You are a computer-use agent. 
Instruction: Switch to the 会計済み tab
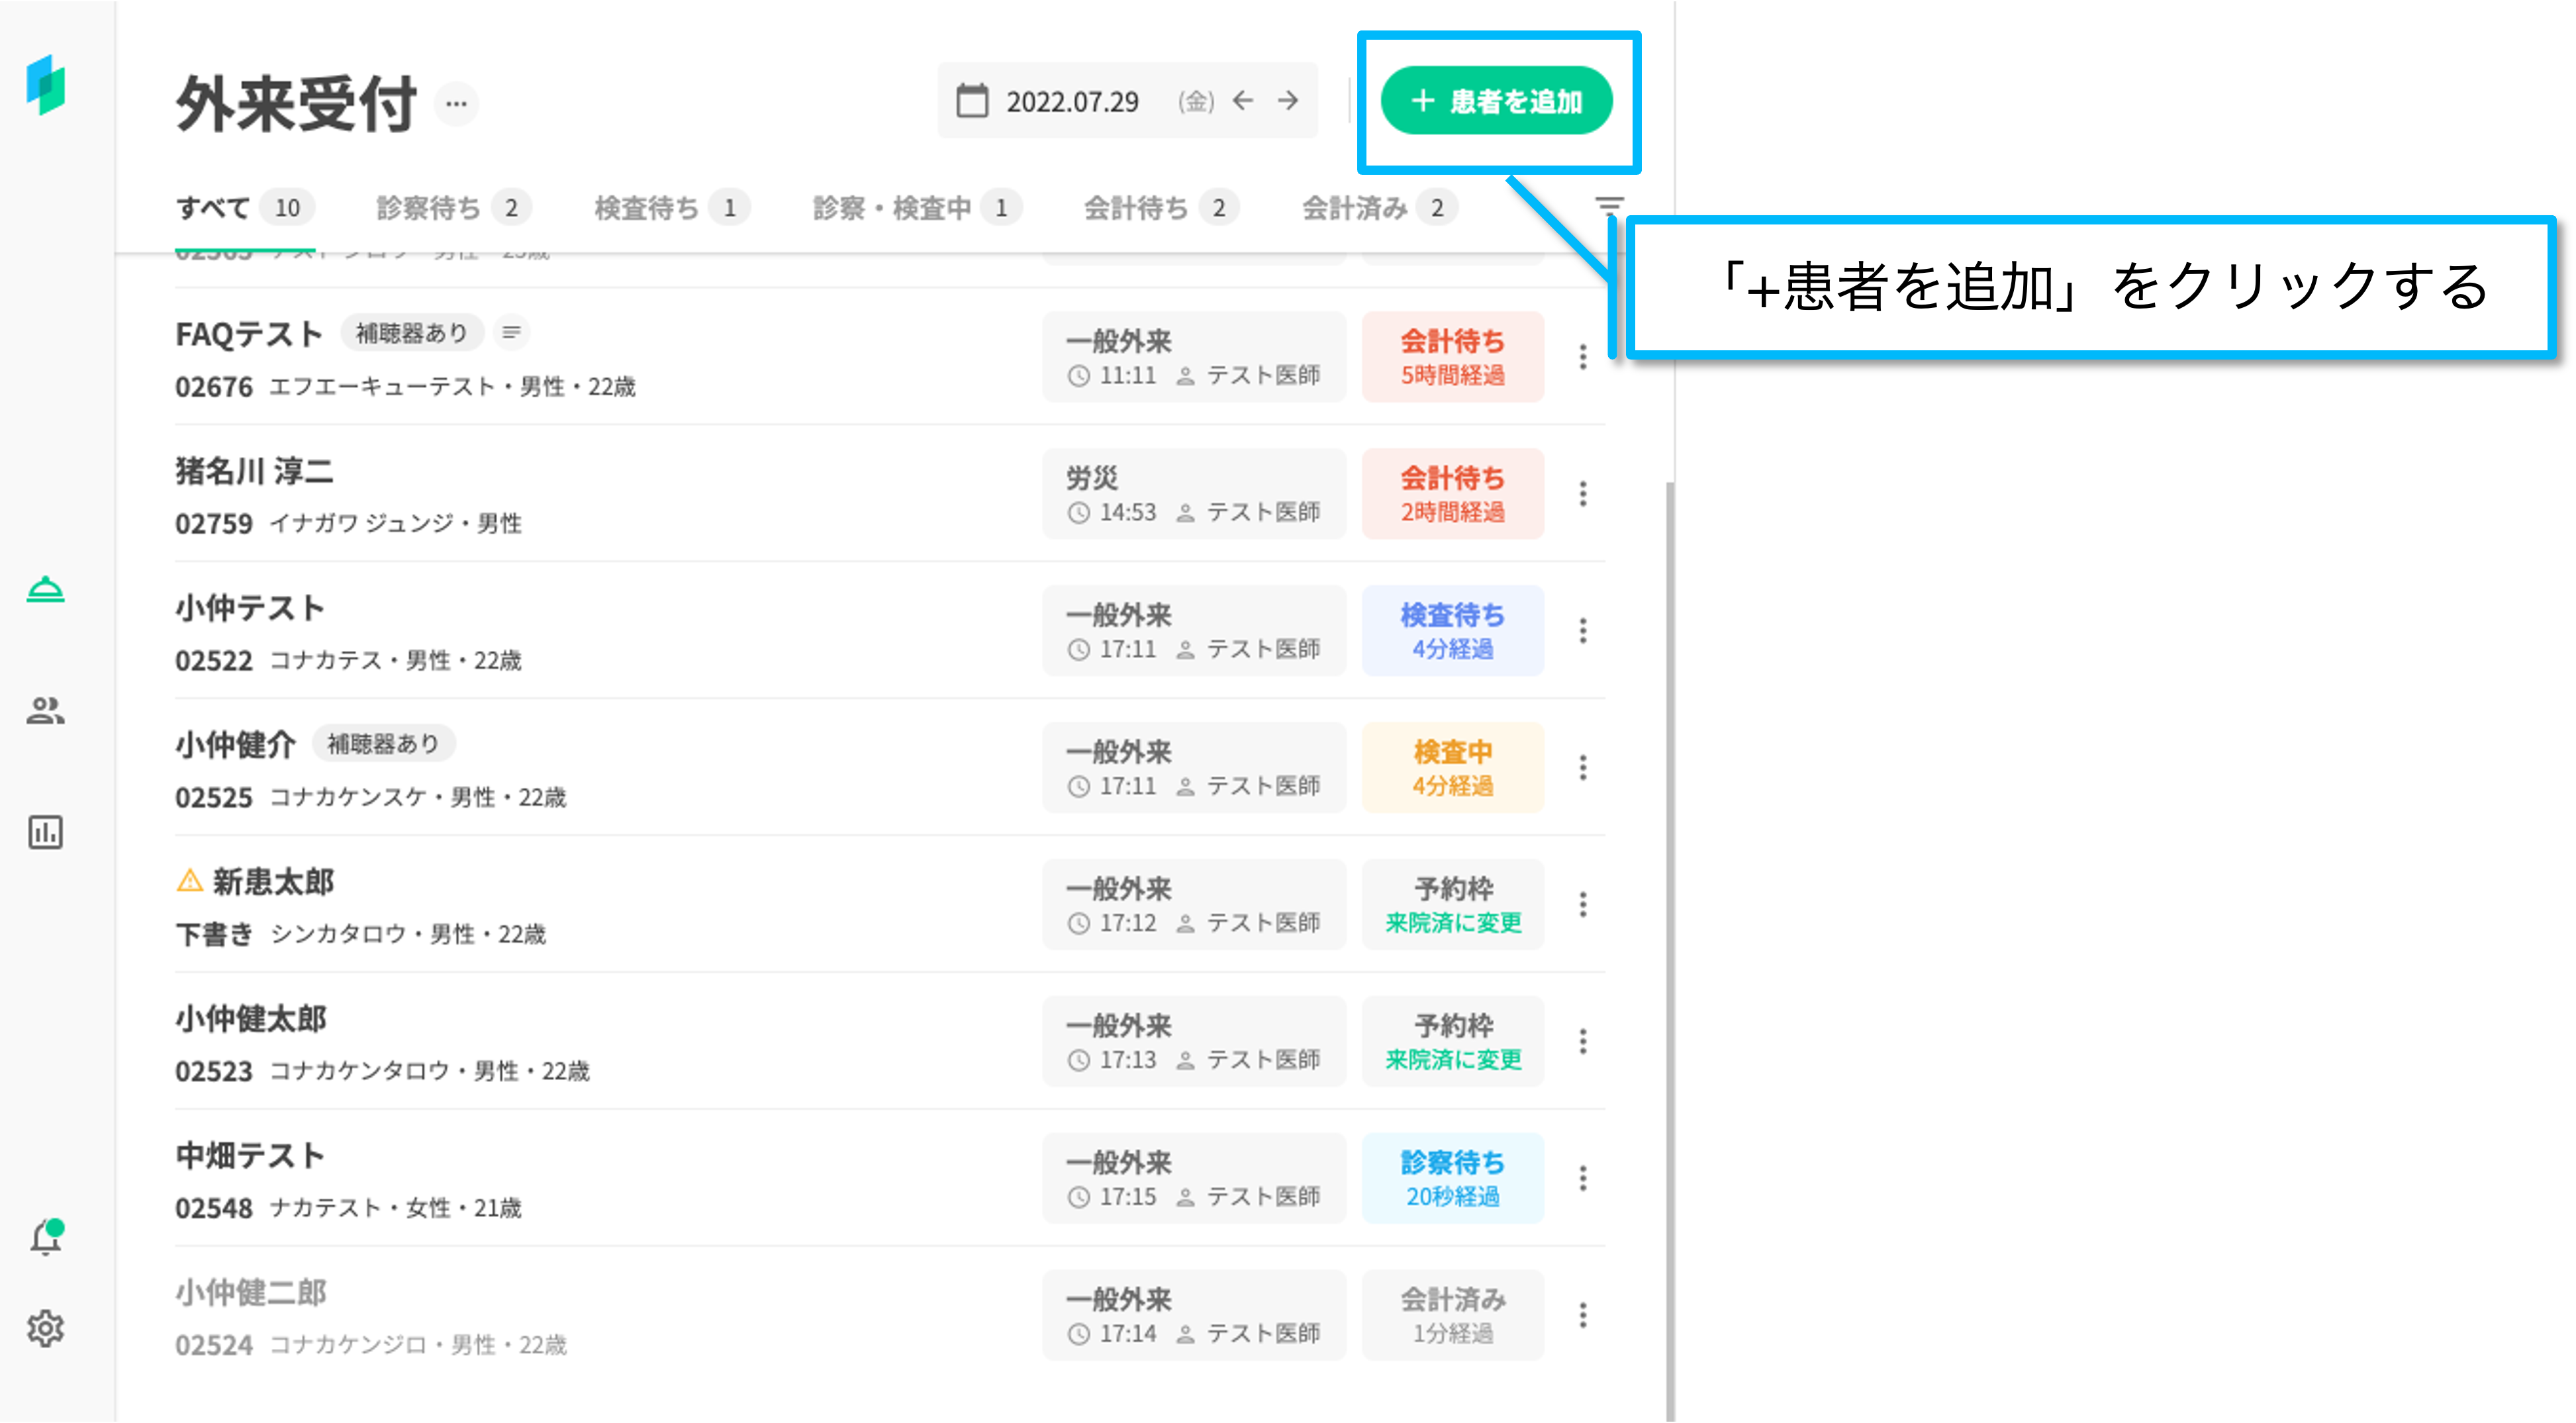tap(1380, 208)
